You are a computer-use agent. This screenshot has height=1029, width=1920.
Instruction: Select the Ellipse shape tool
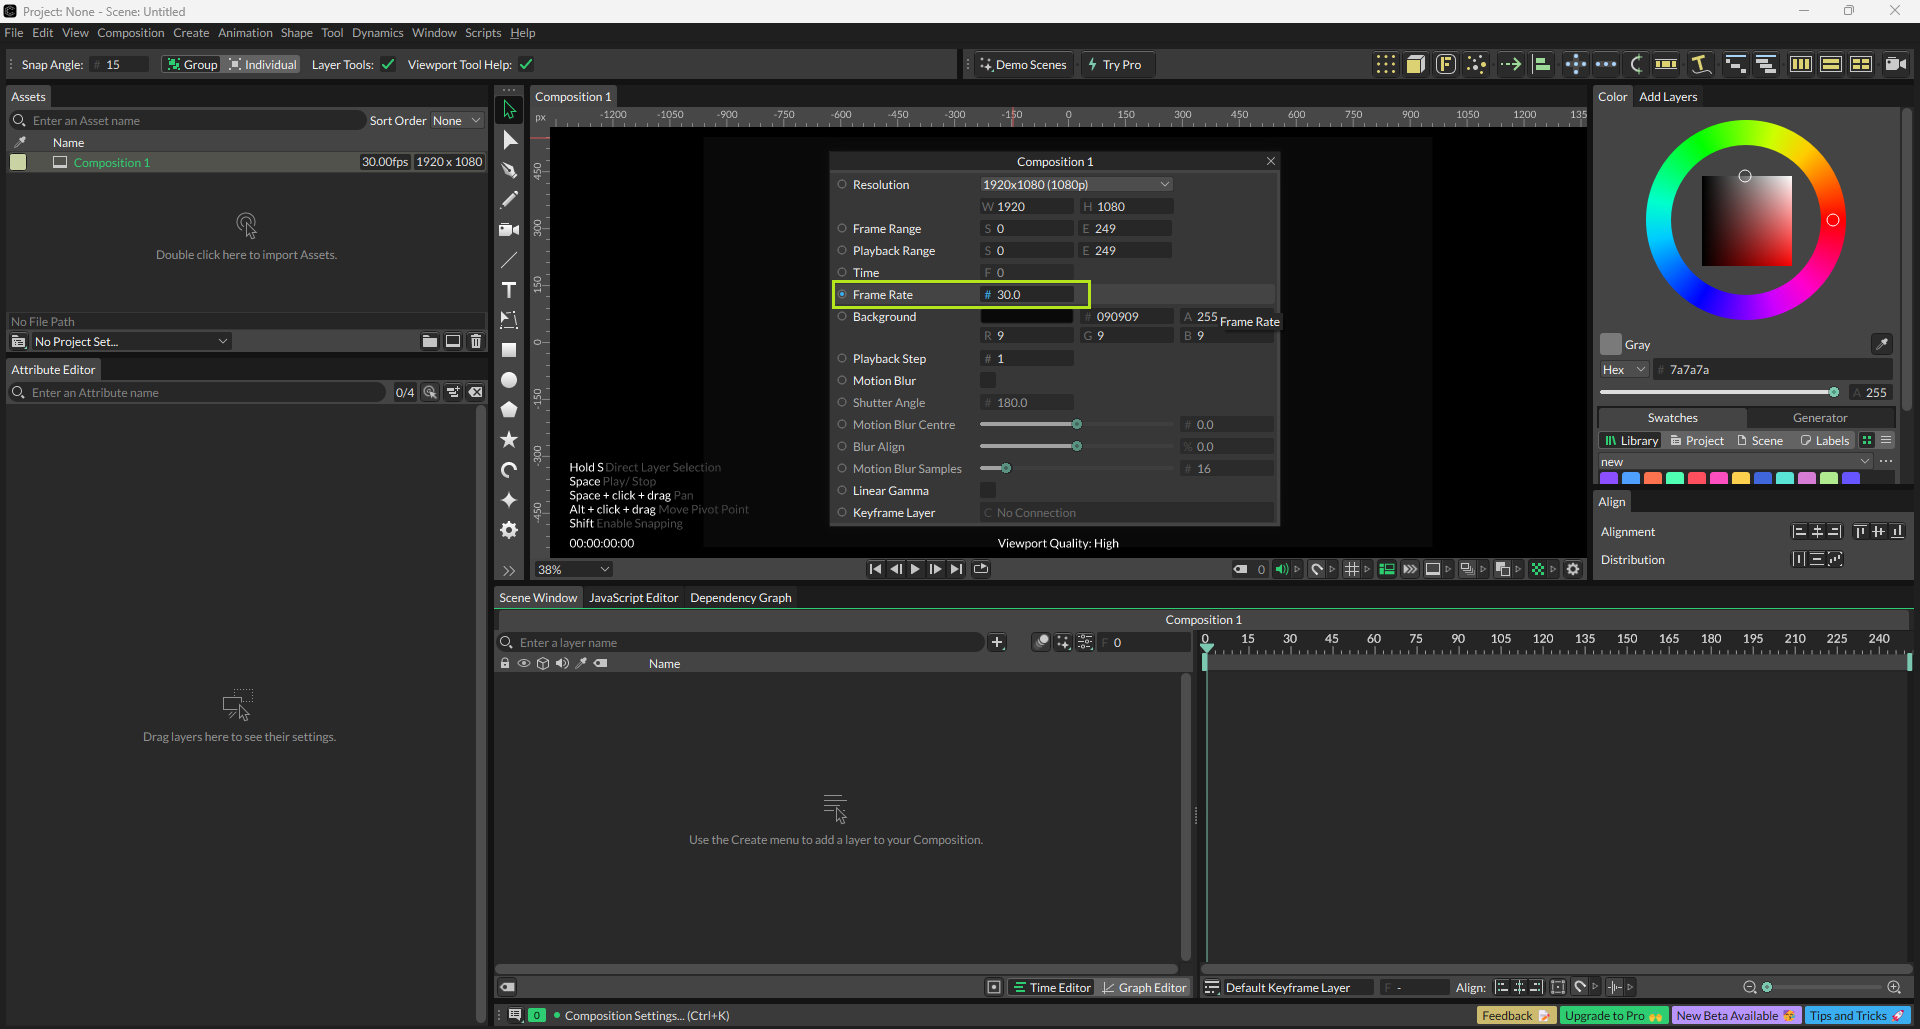point(509,380)
